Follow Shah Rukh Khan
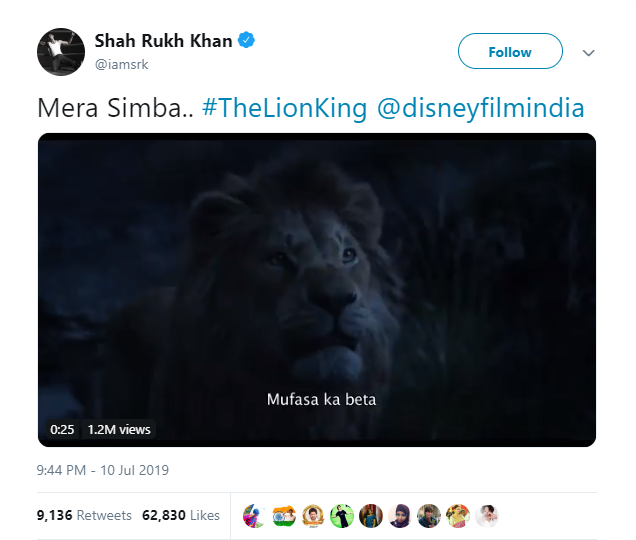 [510, 52]
